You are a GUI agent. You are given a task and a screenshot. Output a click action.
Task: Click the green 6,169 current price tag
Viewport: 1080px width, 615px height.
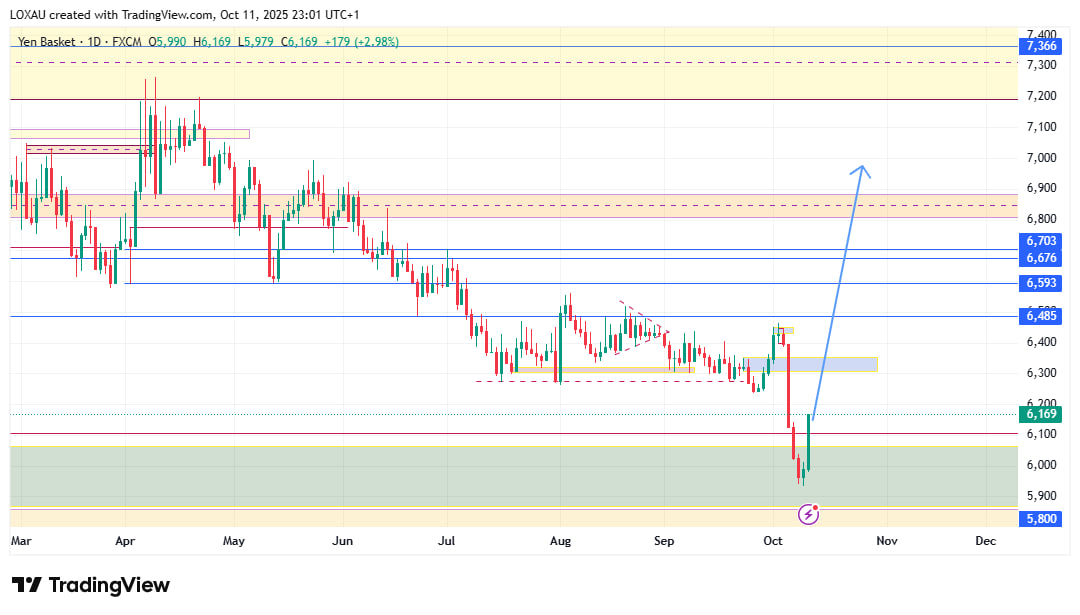click(1037, 414)
